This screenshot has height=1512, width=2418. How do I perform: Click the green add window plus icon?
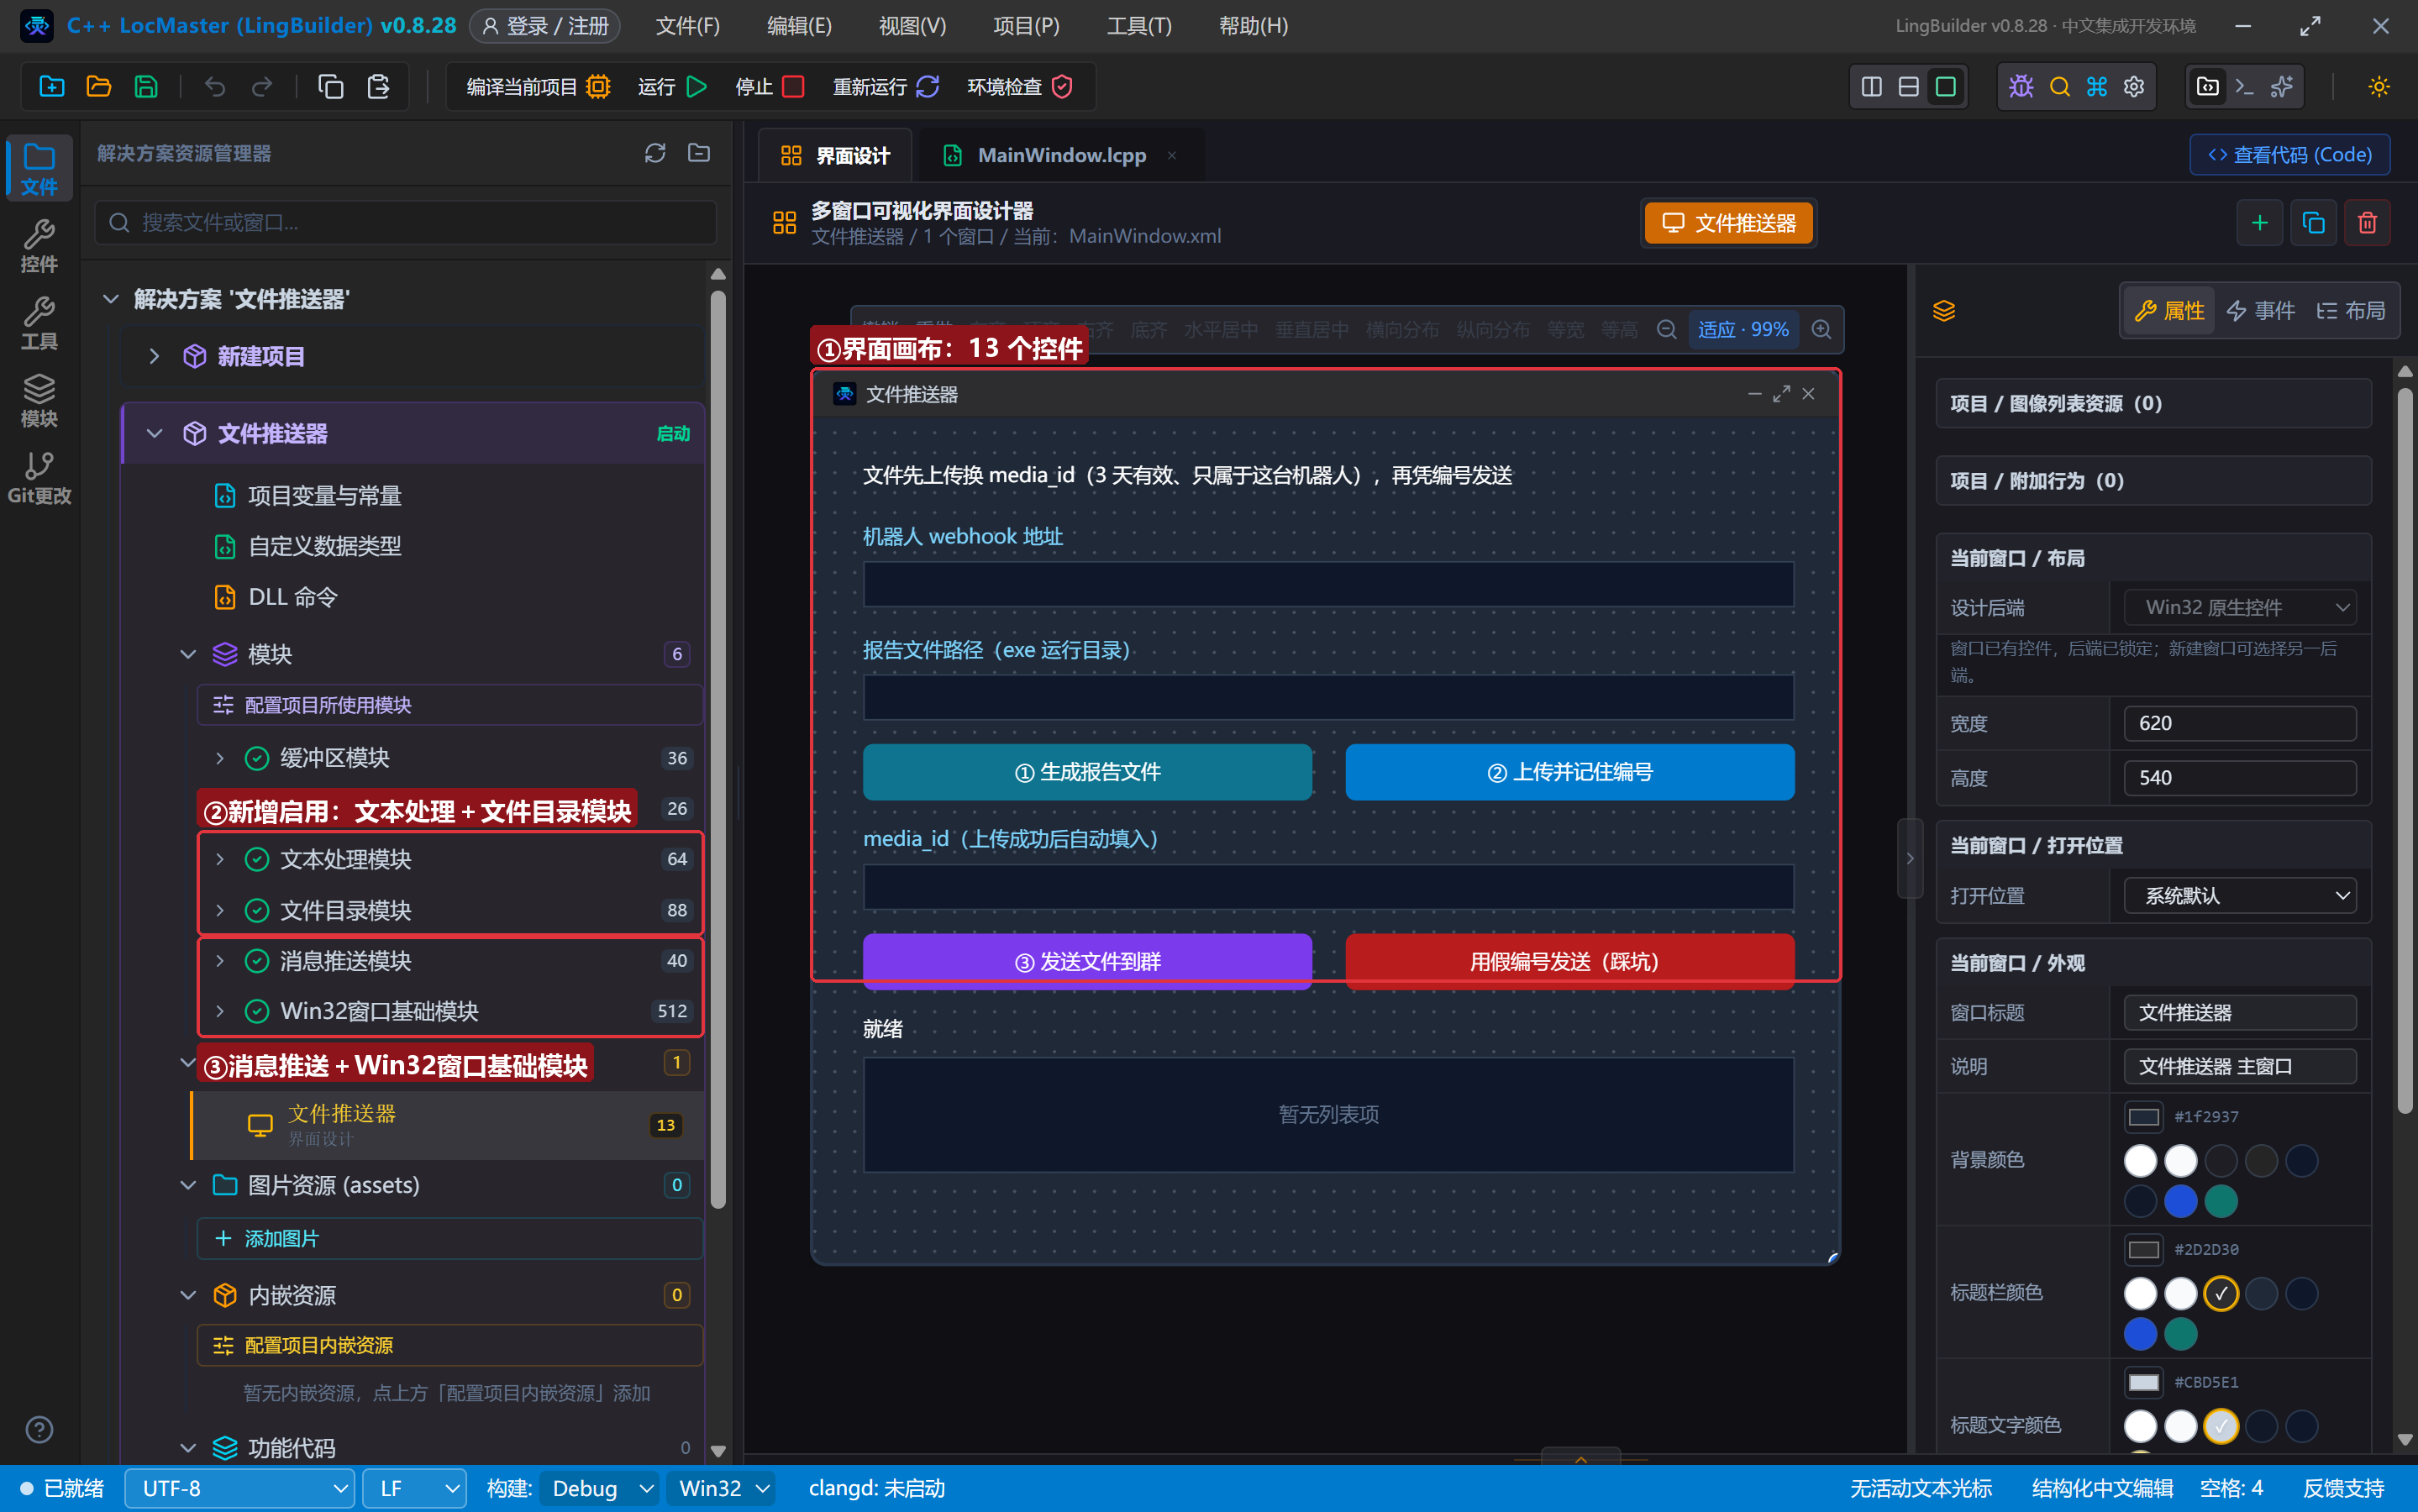pos(2259,222)
